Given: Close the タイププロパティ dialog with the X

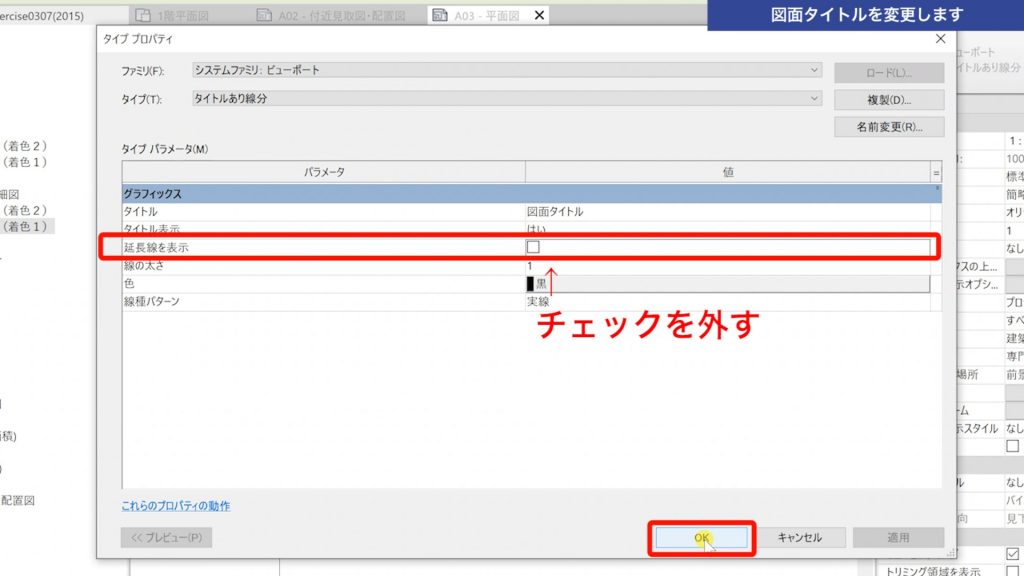Looking at the screenshot, I should (x=938, y=38).
